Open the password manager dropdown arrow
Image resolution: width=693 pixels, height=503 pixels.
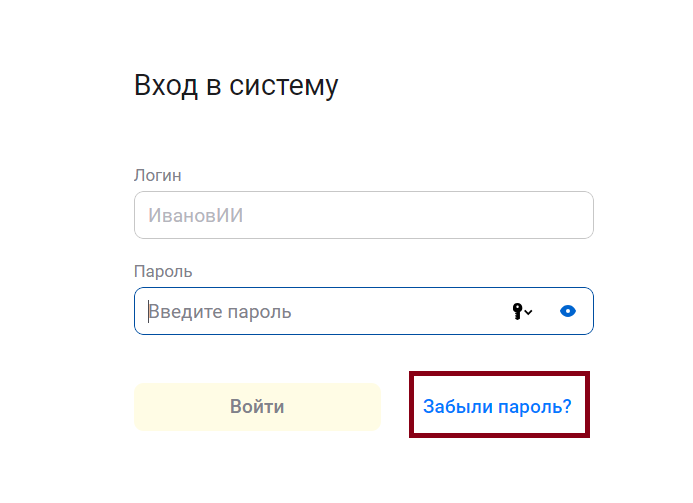(x=529, y=312)
